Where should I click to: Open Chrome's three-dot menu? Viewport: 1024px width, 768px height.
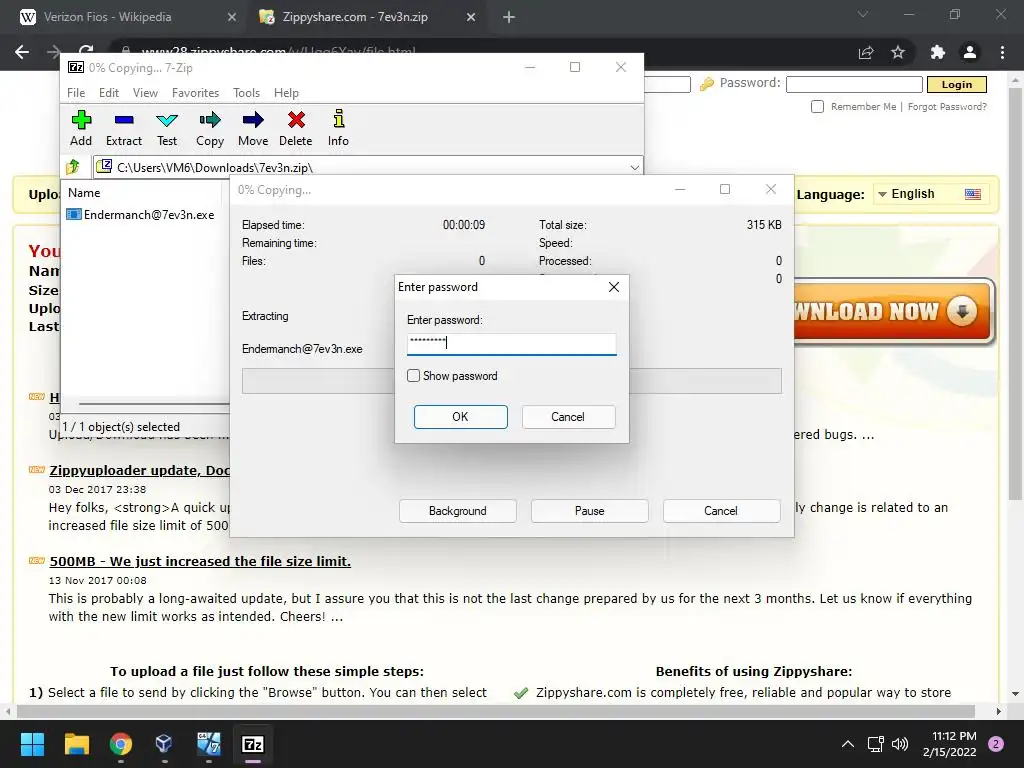point(1002,52)
